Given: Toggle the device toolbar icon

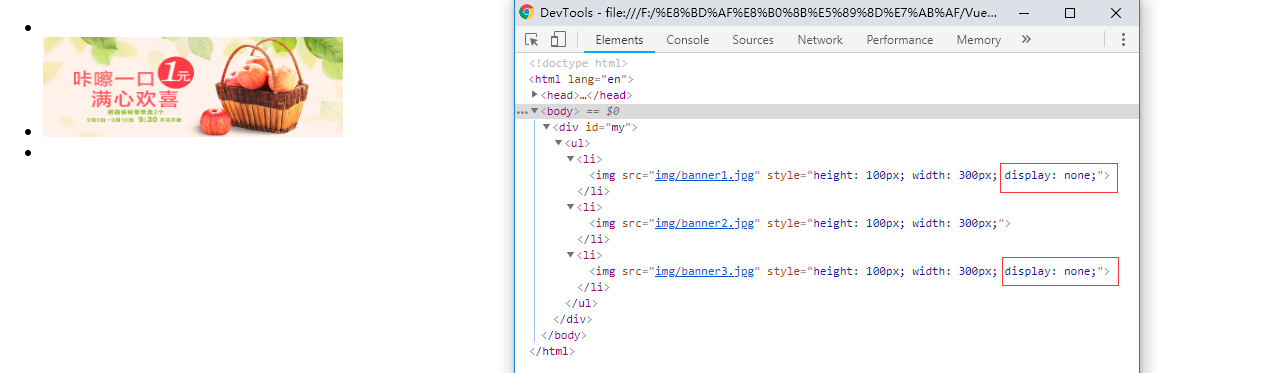Looking at the screenshot, I should [x=558, y=39].
